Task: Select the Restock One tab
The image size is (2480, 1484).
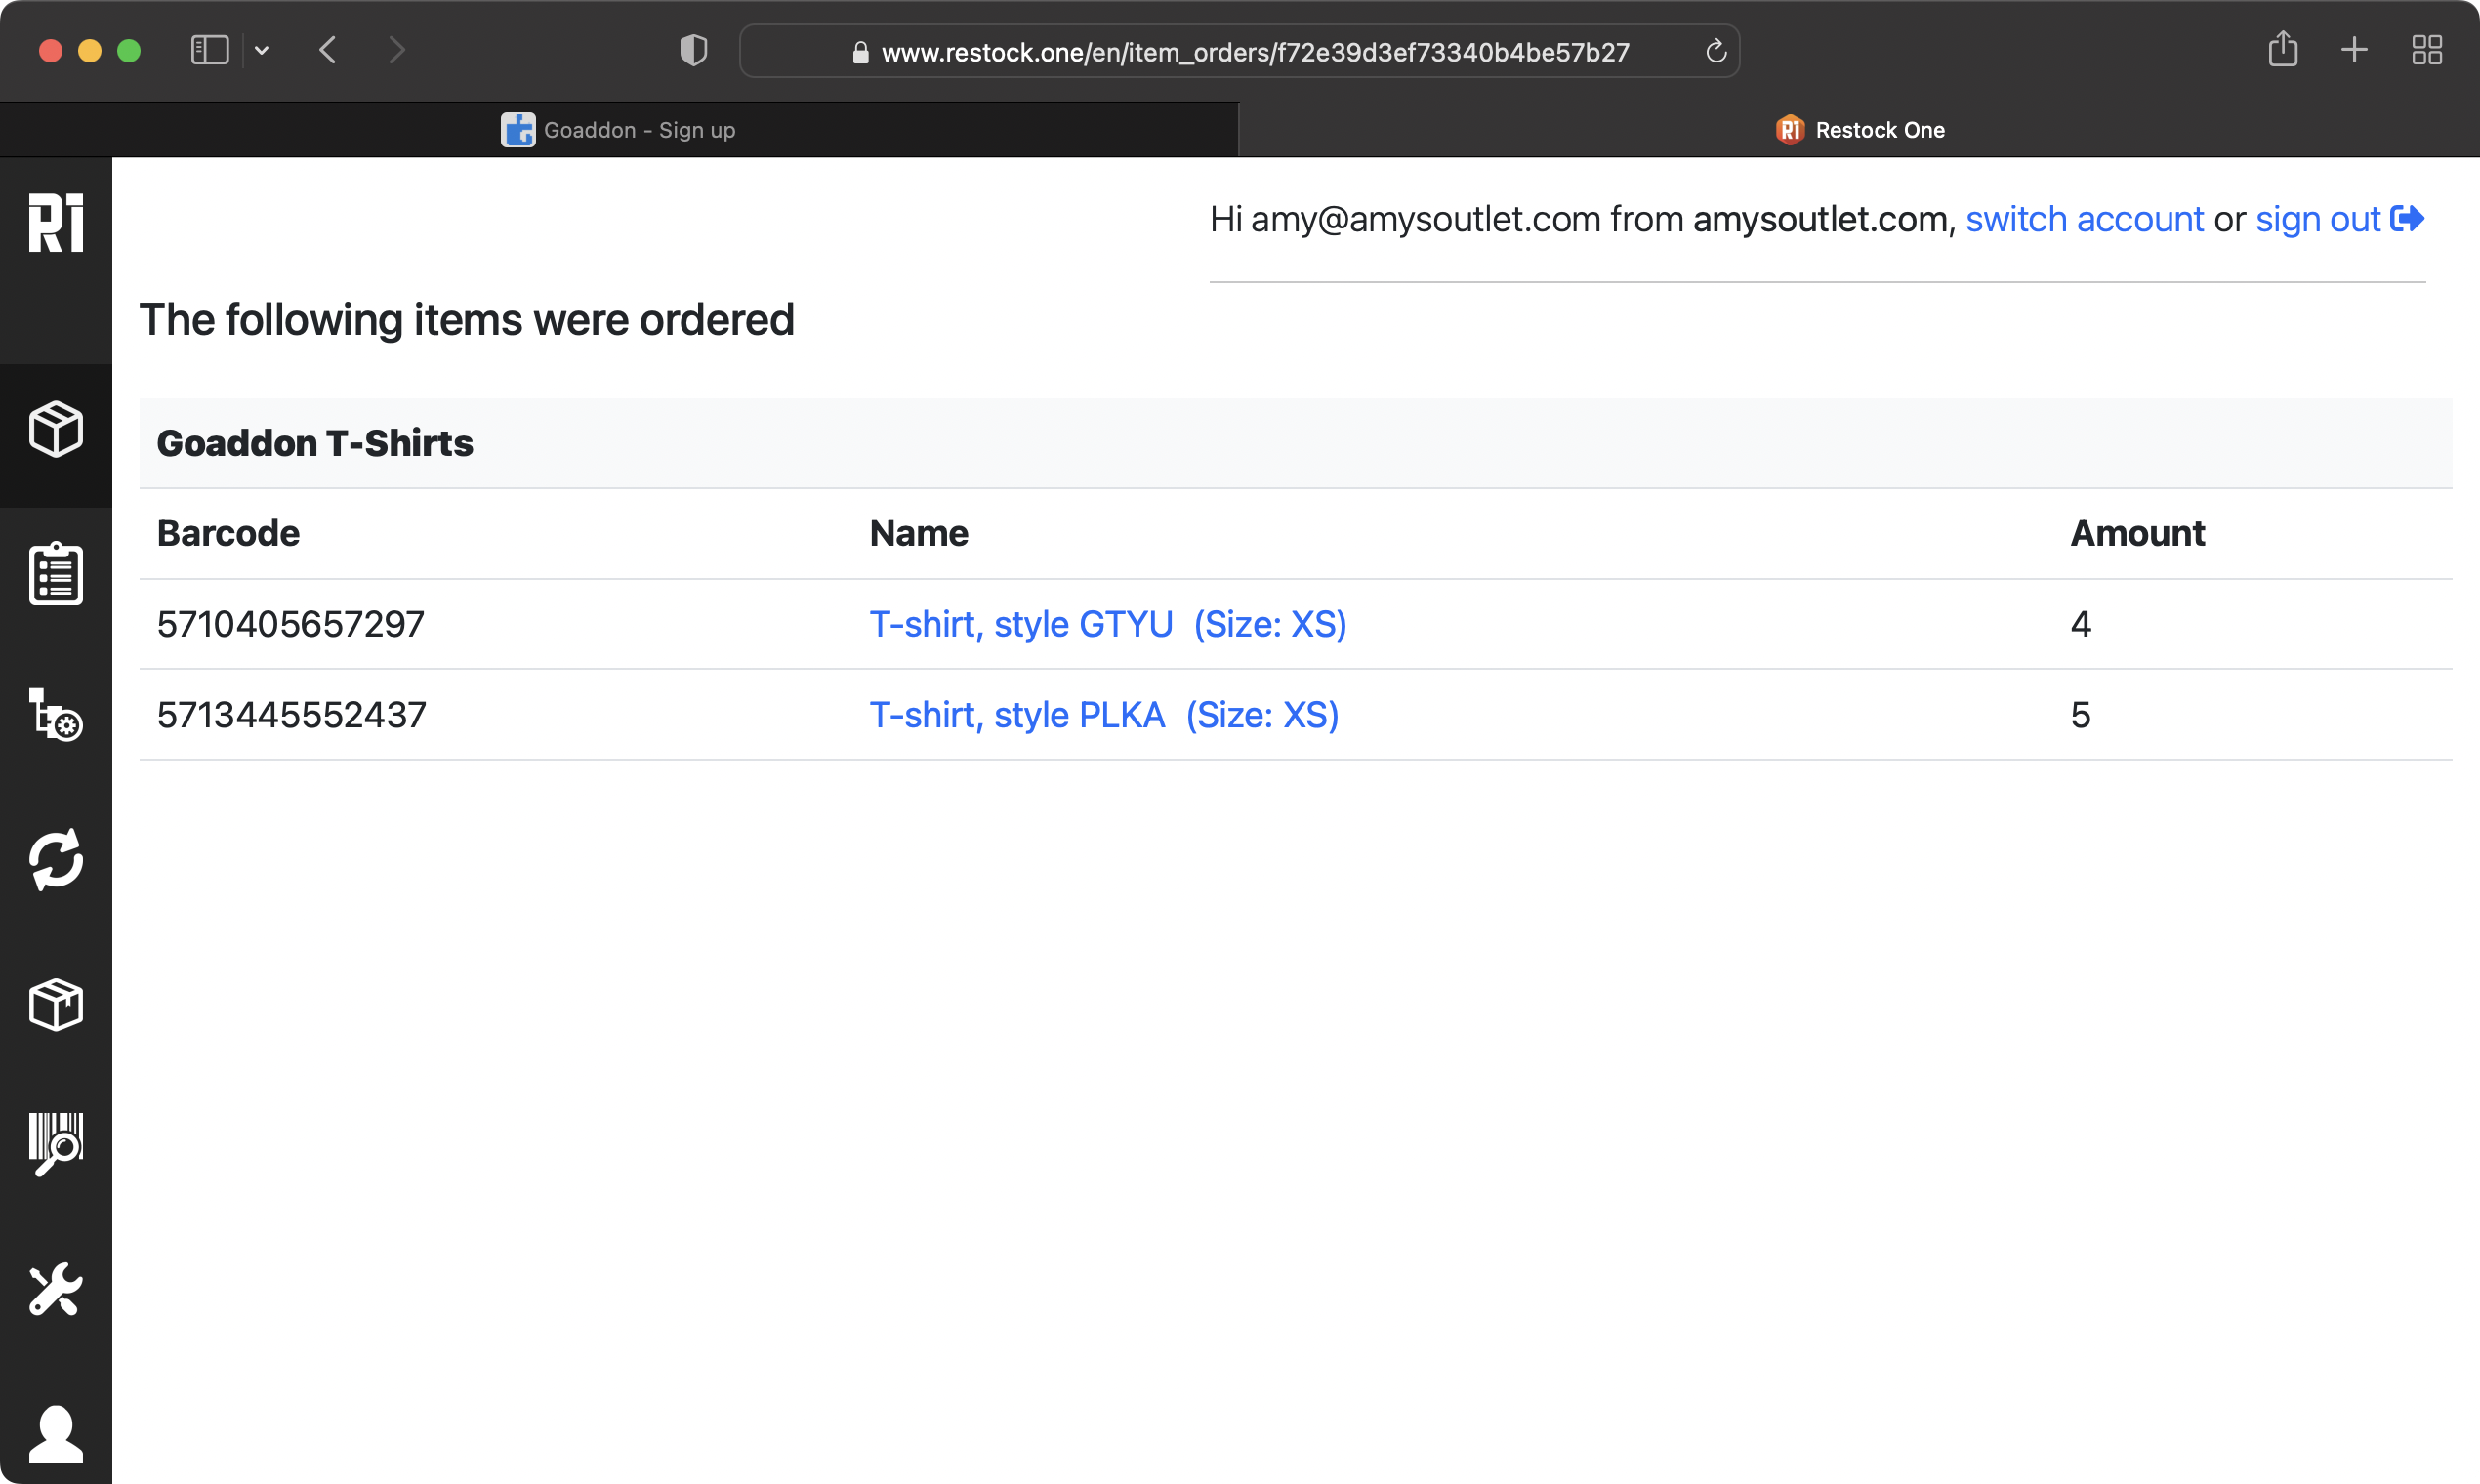Action: pyautogui.click(x=1859, y=130)
